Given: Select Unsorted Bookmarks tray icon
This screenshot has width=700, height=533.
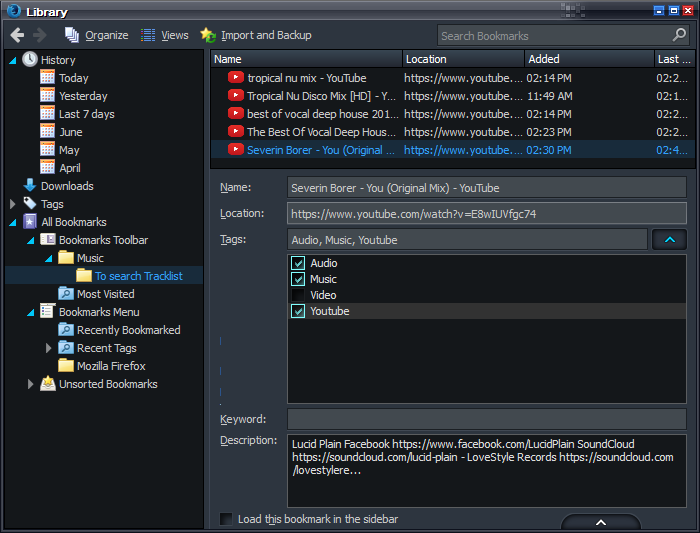Looking at the screenshot, I should (48, 383).
